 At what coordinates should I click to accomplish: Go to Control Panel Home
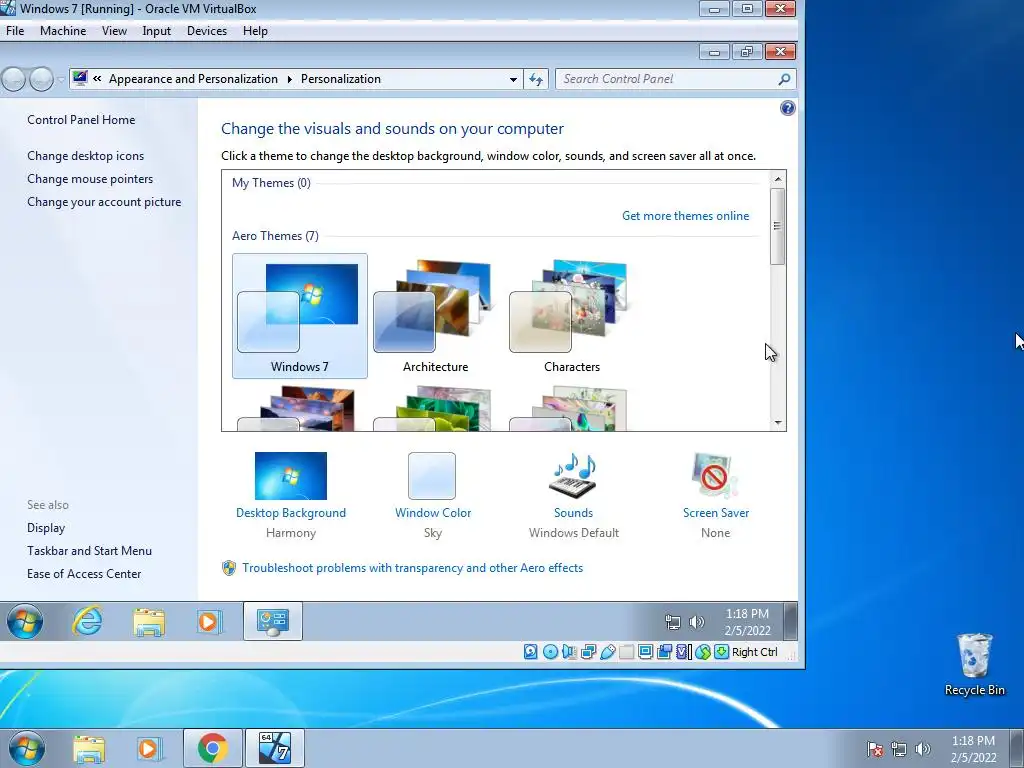tap(81, 120)
